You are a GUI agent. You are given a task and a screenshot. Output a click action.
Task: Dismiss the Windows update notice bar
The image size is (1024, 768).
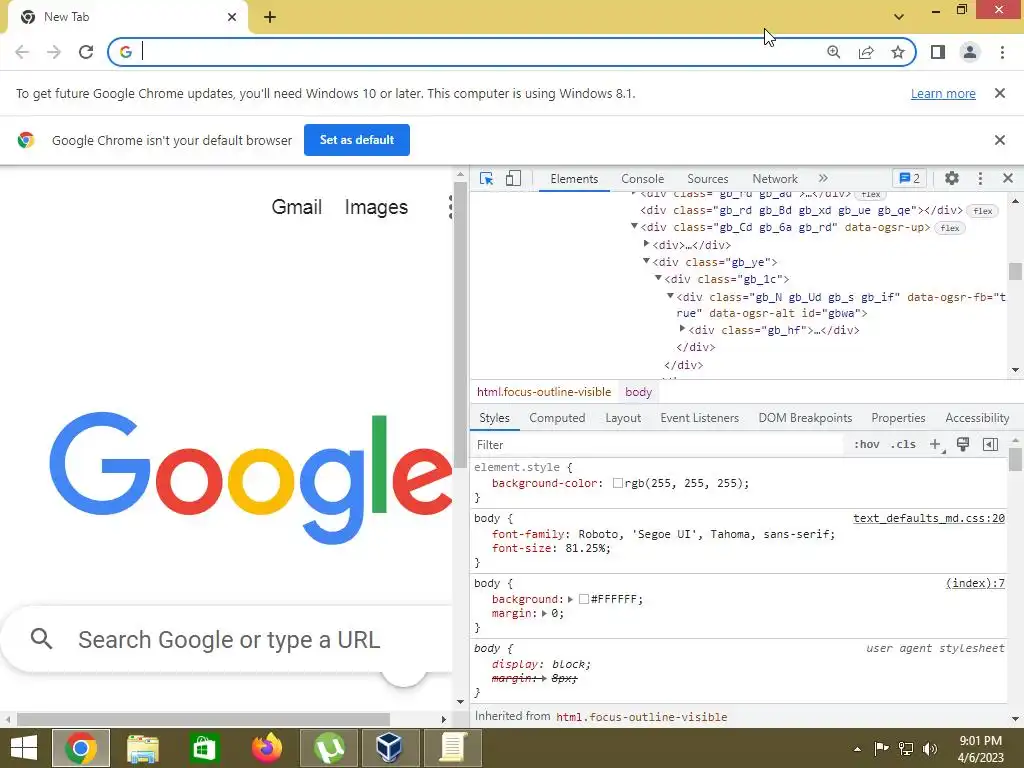[x=999, y=93]
